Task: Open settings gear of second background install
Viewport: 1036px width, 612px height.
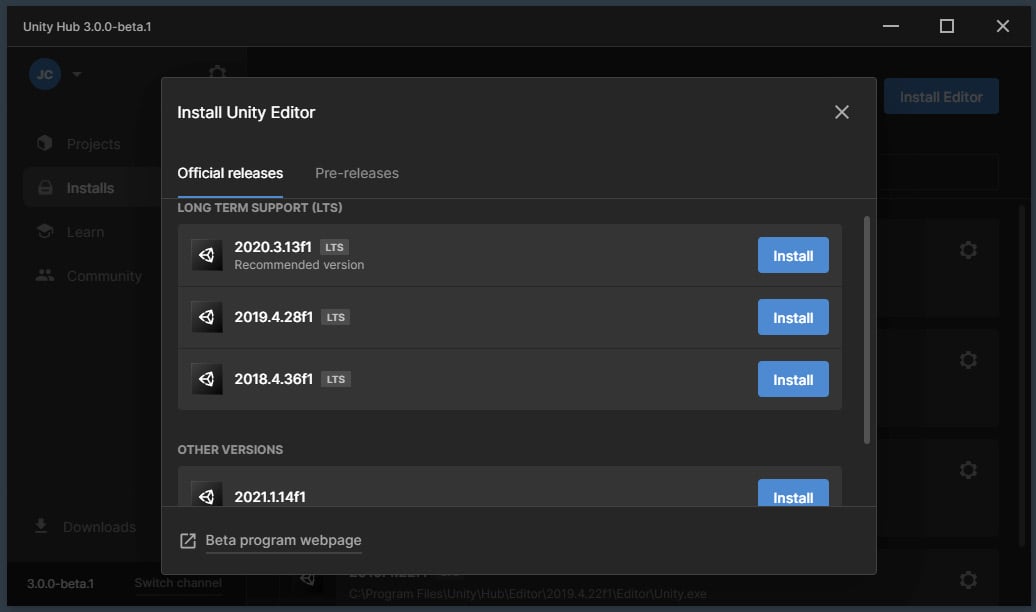Action: coord(968,360)
